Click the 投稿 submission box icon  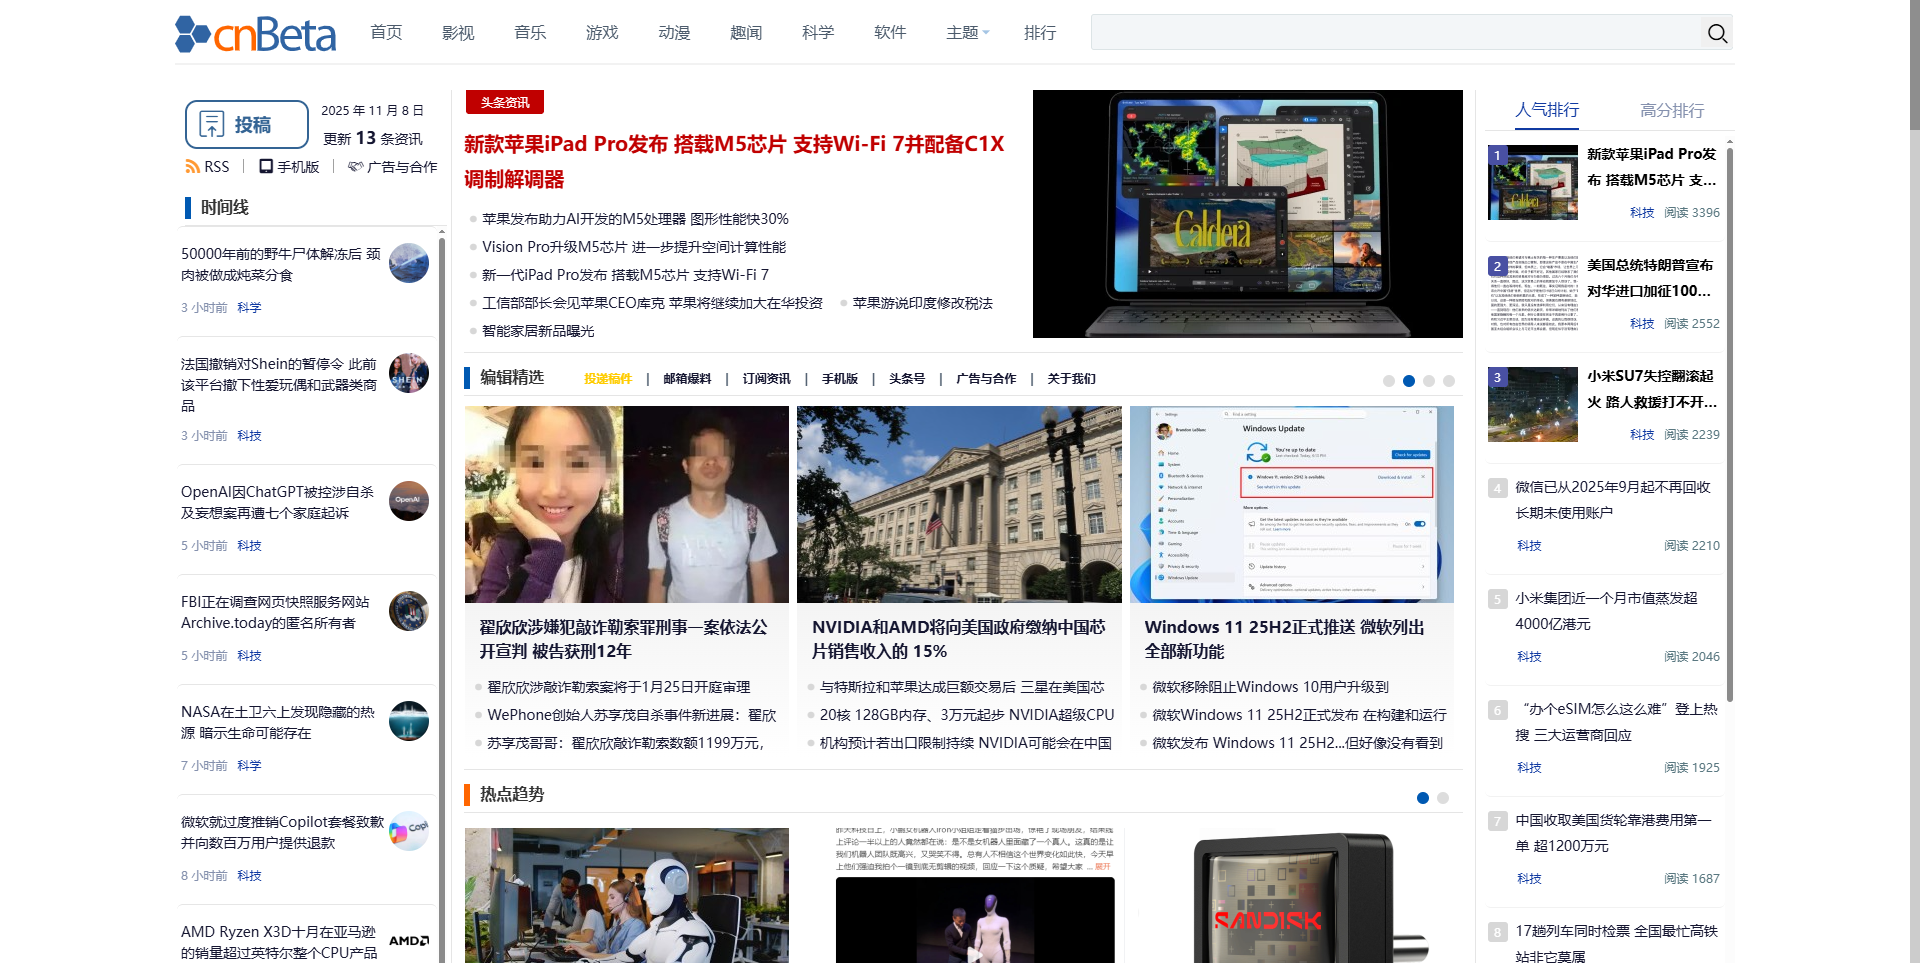tap(212, 122)
